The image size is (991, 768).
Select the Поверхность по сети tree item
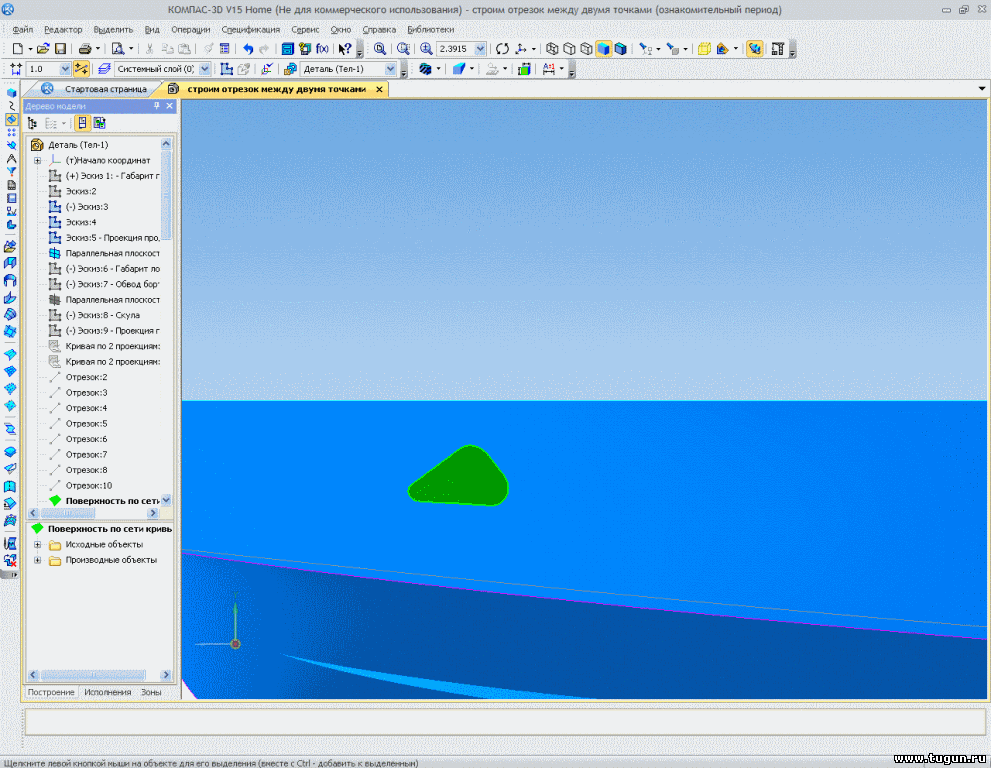coord(112,501)
